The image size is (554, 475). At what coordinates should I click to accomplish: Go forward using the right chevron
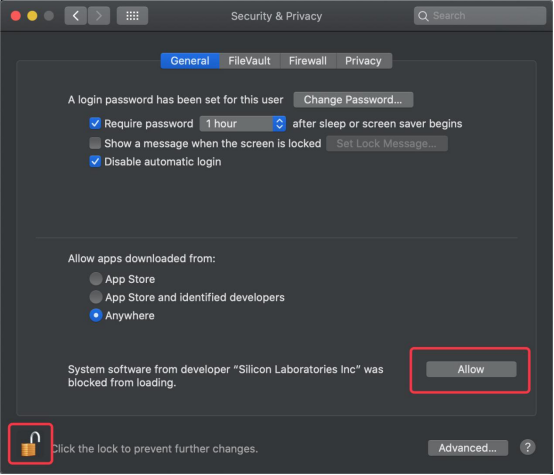click(99, 16)
